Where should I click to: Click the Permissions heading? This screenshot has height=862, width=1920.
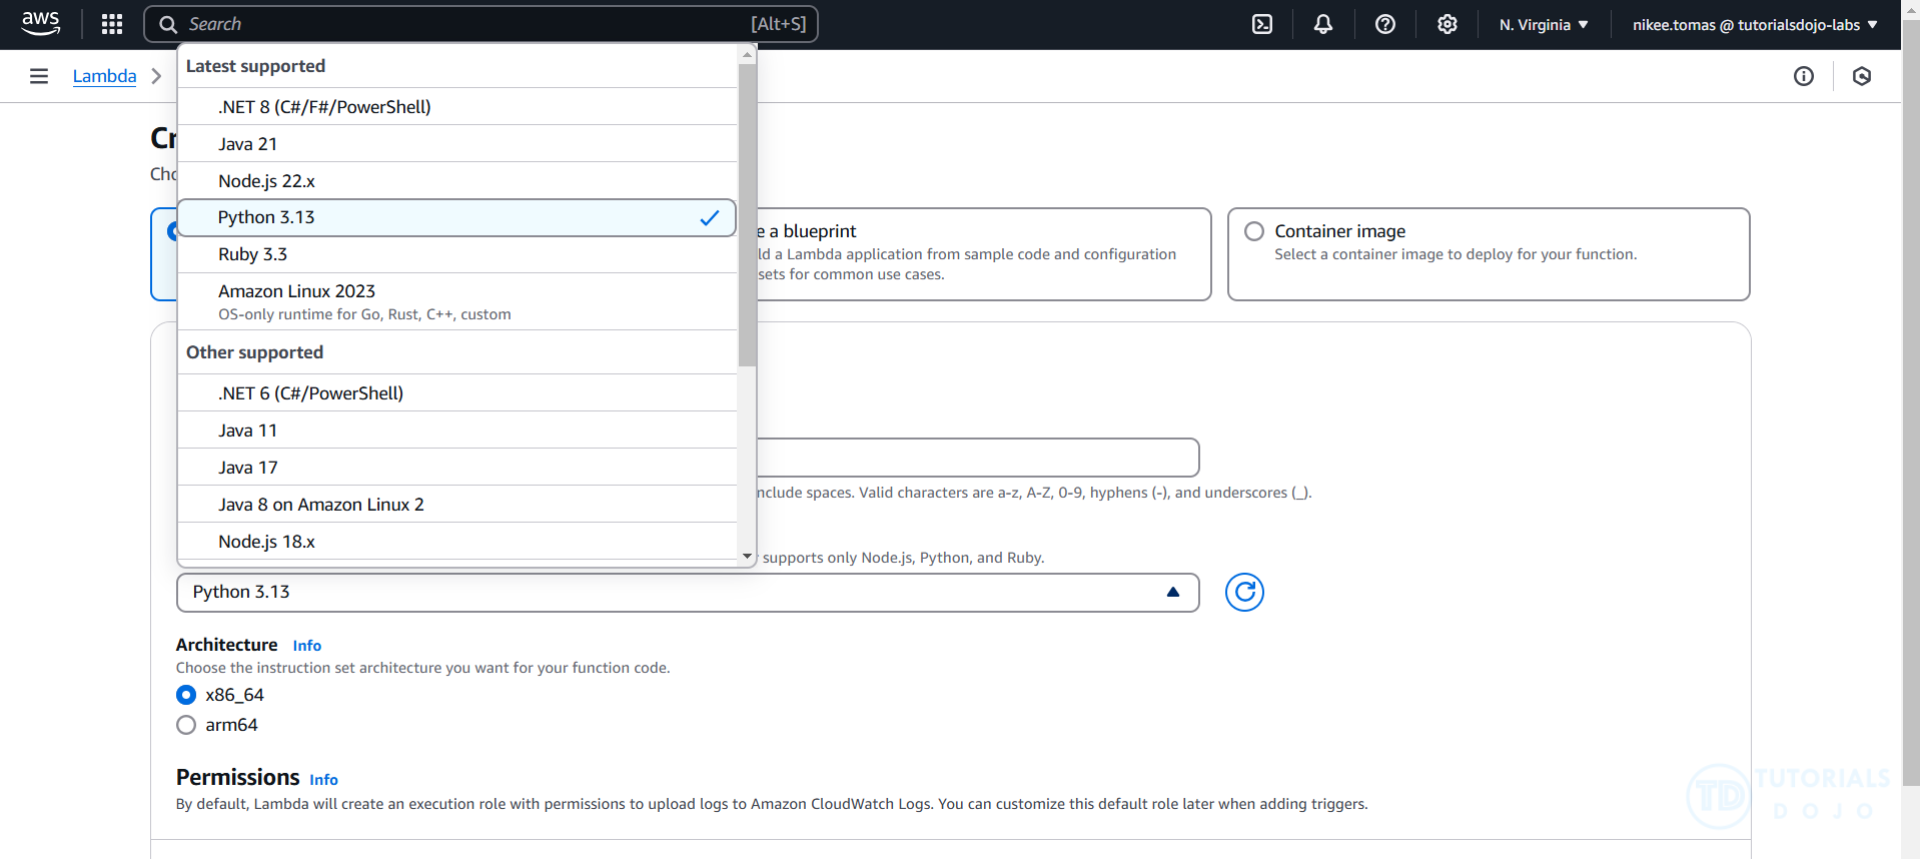pyautogui.click(x=238, y=778)
